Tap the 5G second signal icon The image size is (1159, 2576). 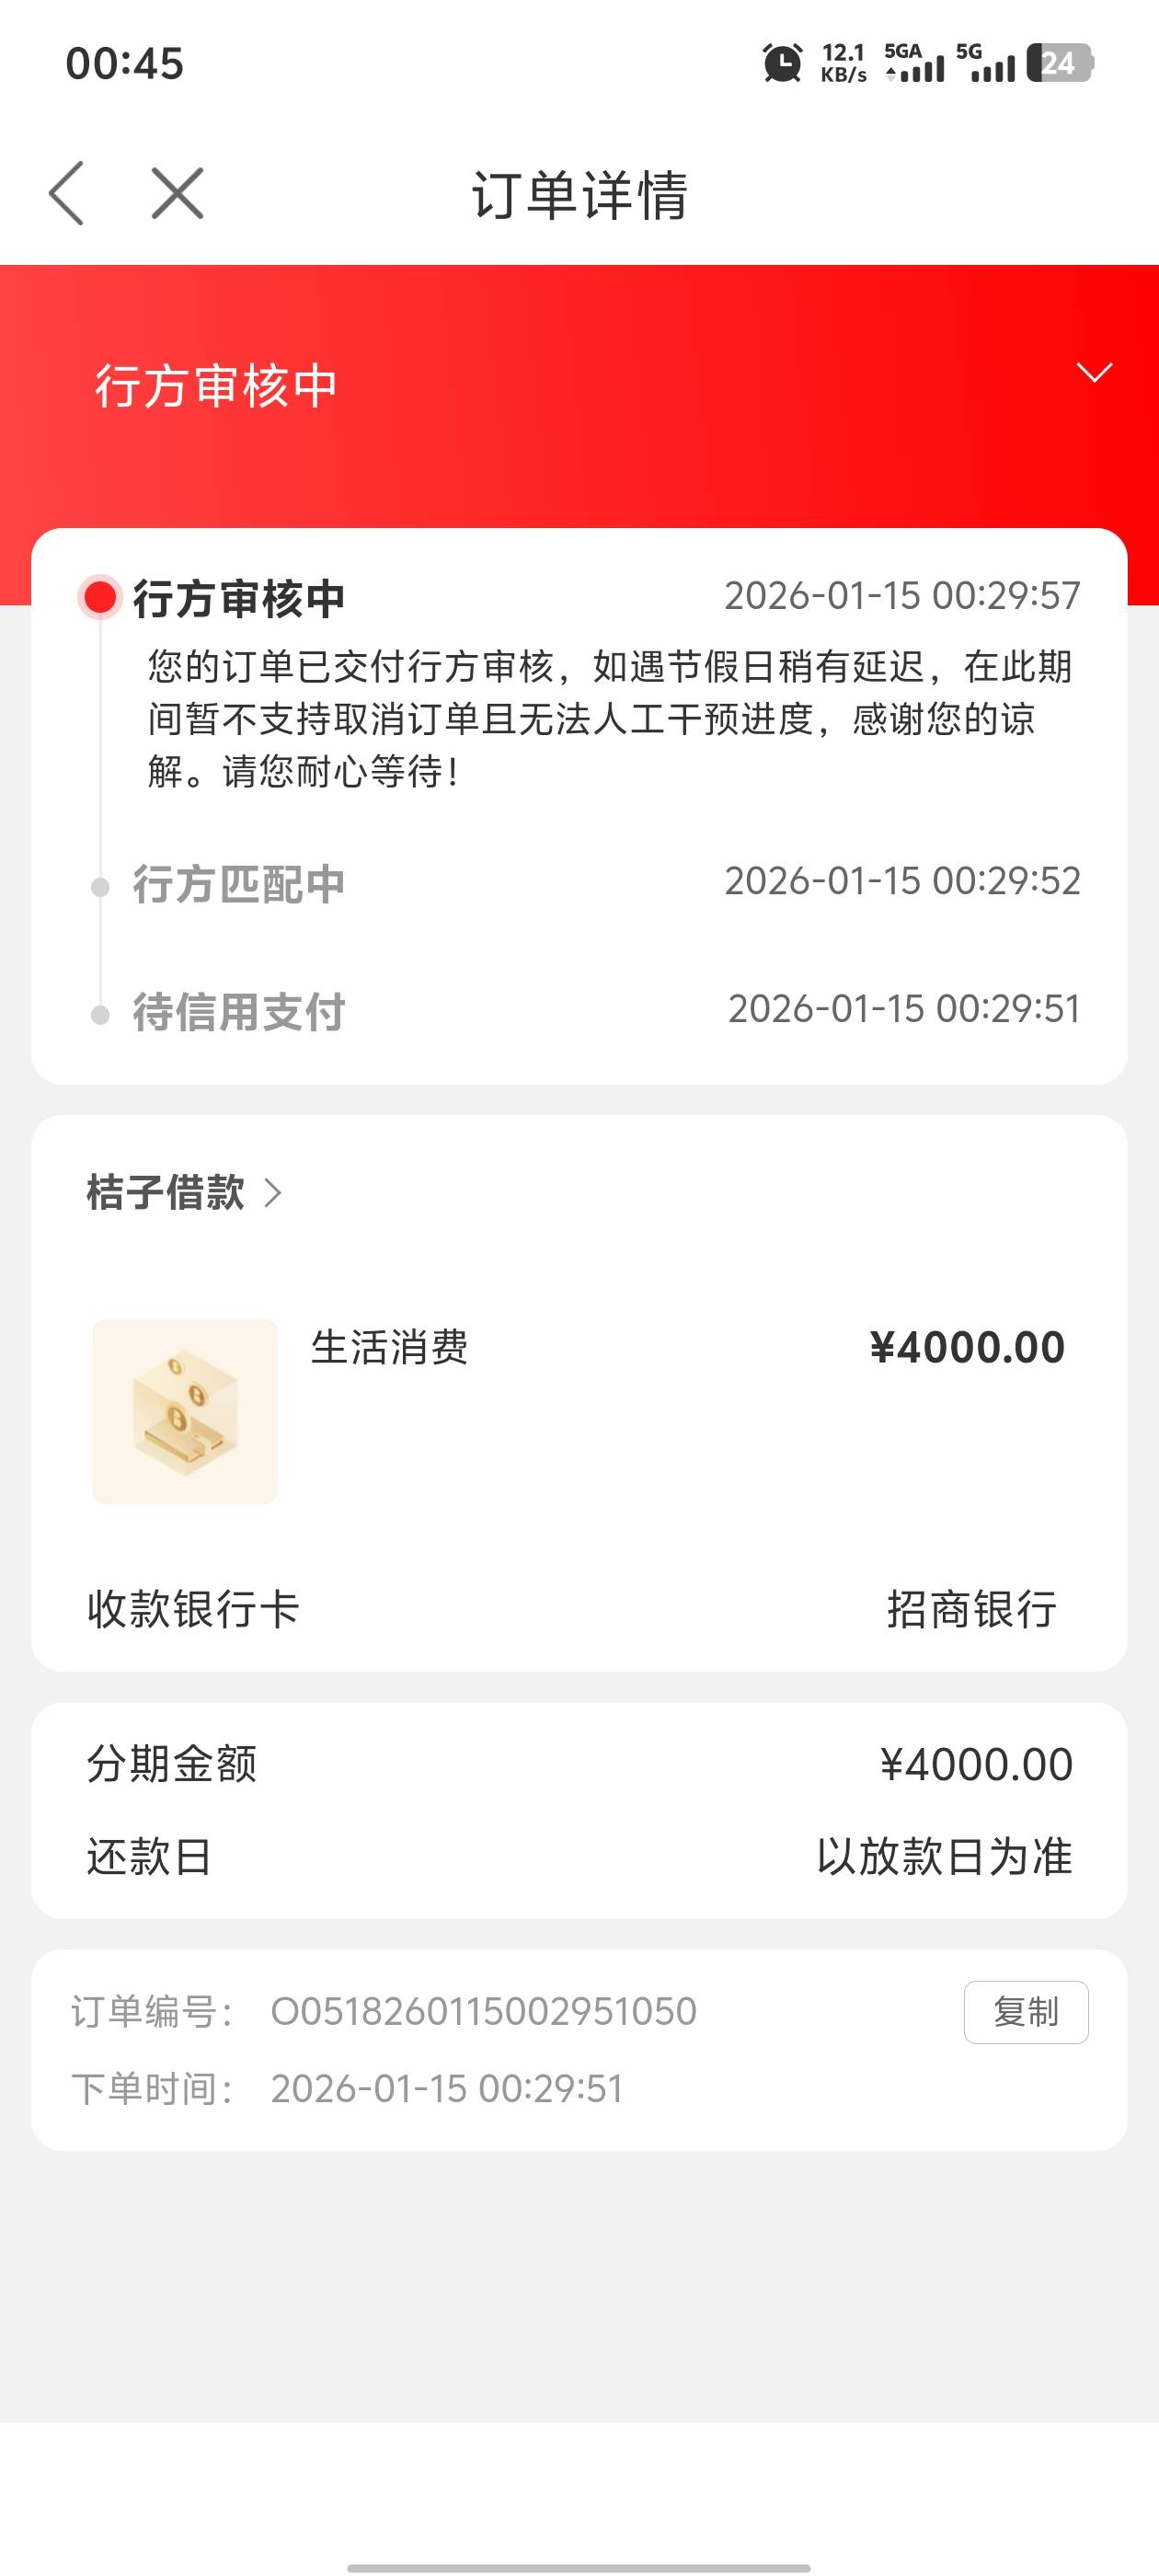click(x=986, y=63)
